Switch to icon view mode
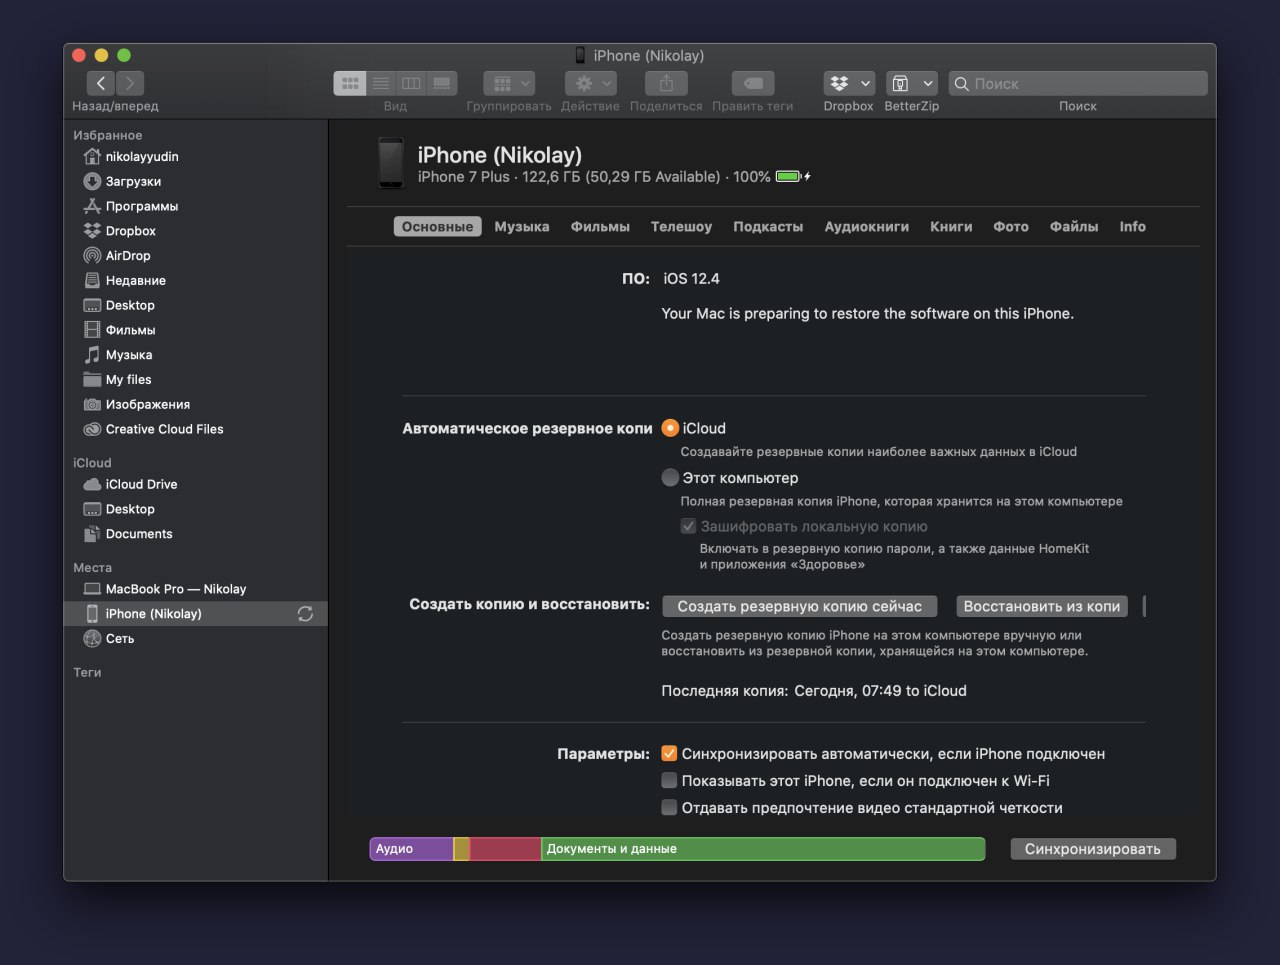The height and width of the screenshot is (965, 1280). coord(349,83)
